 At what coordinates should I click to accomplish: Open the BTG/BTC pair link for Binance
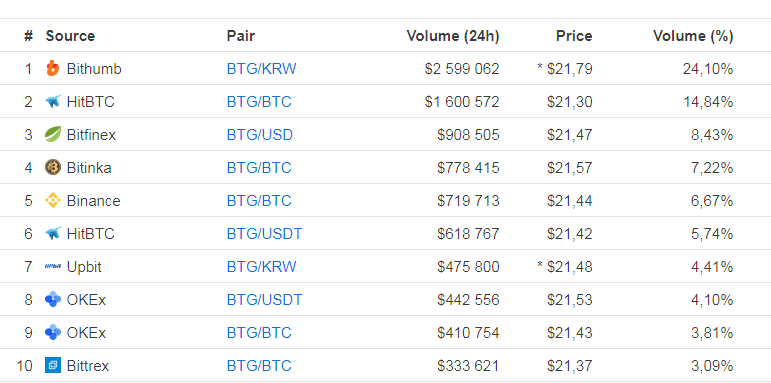tap(259, 201)
